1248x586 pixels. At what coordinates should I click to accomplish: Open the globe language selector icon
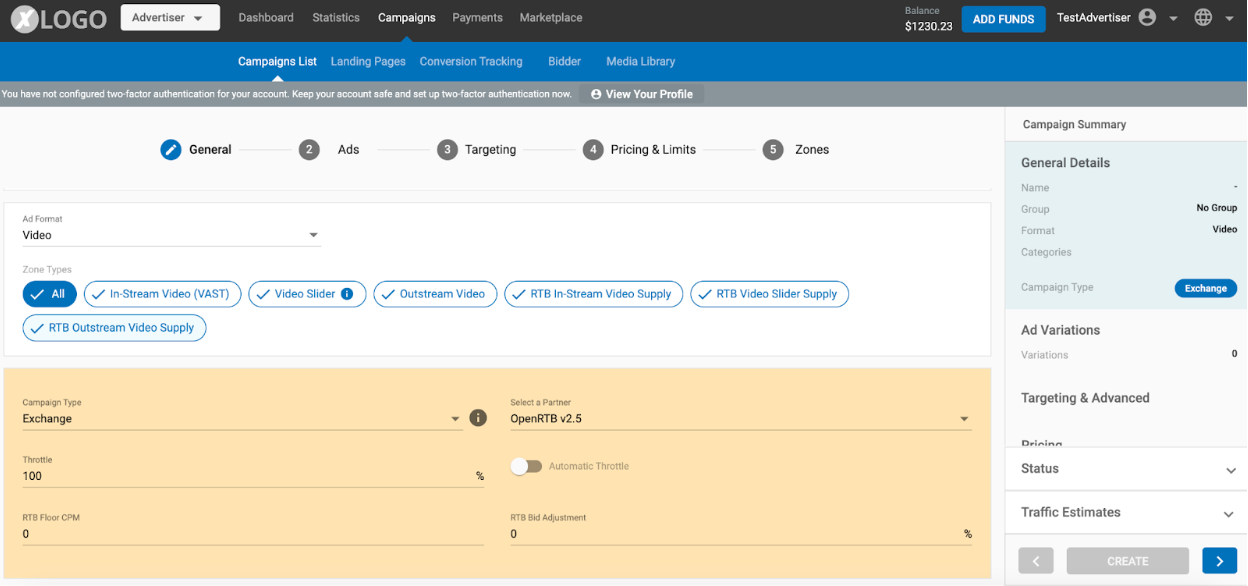click(1203, 17)
